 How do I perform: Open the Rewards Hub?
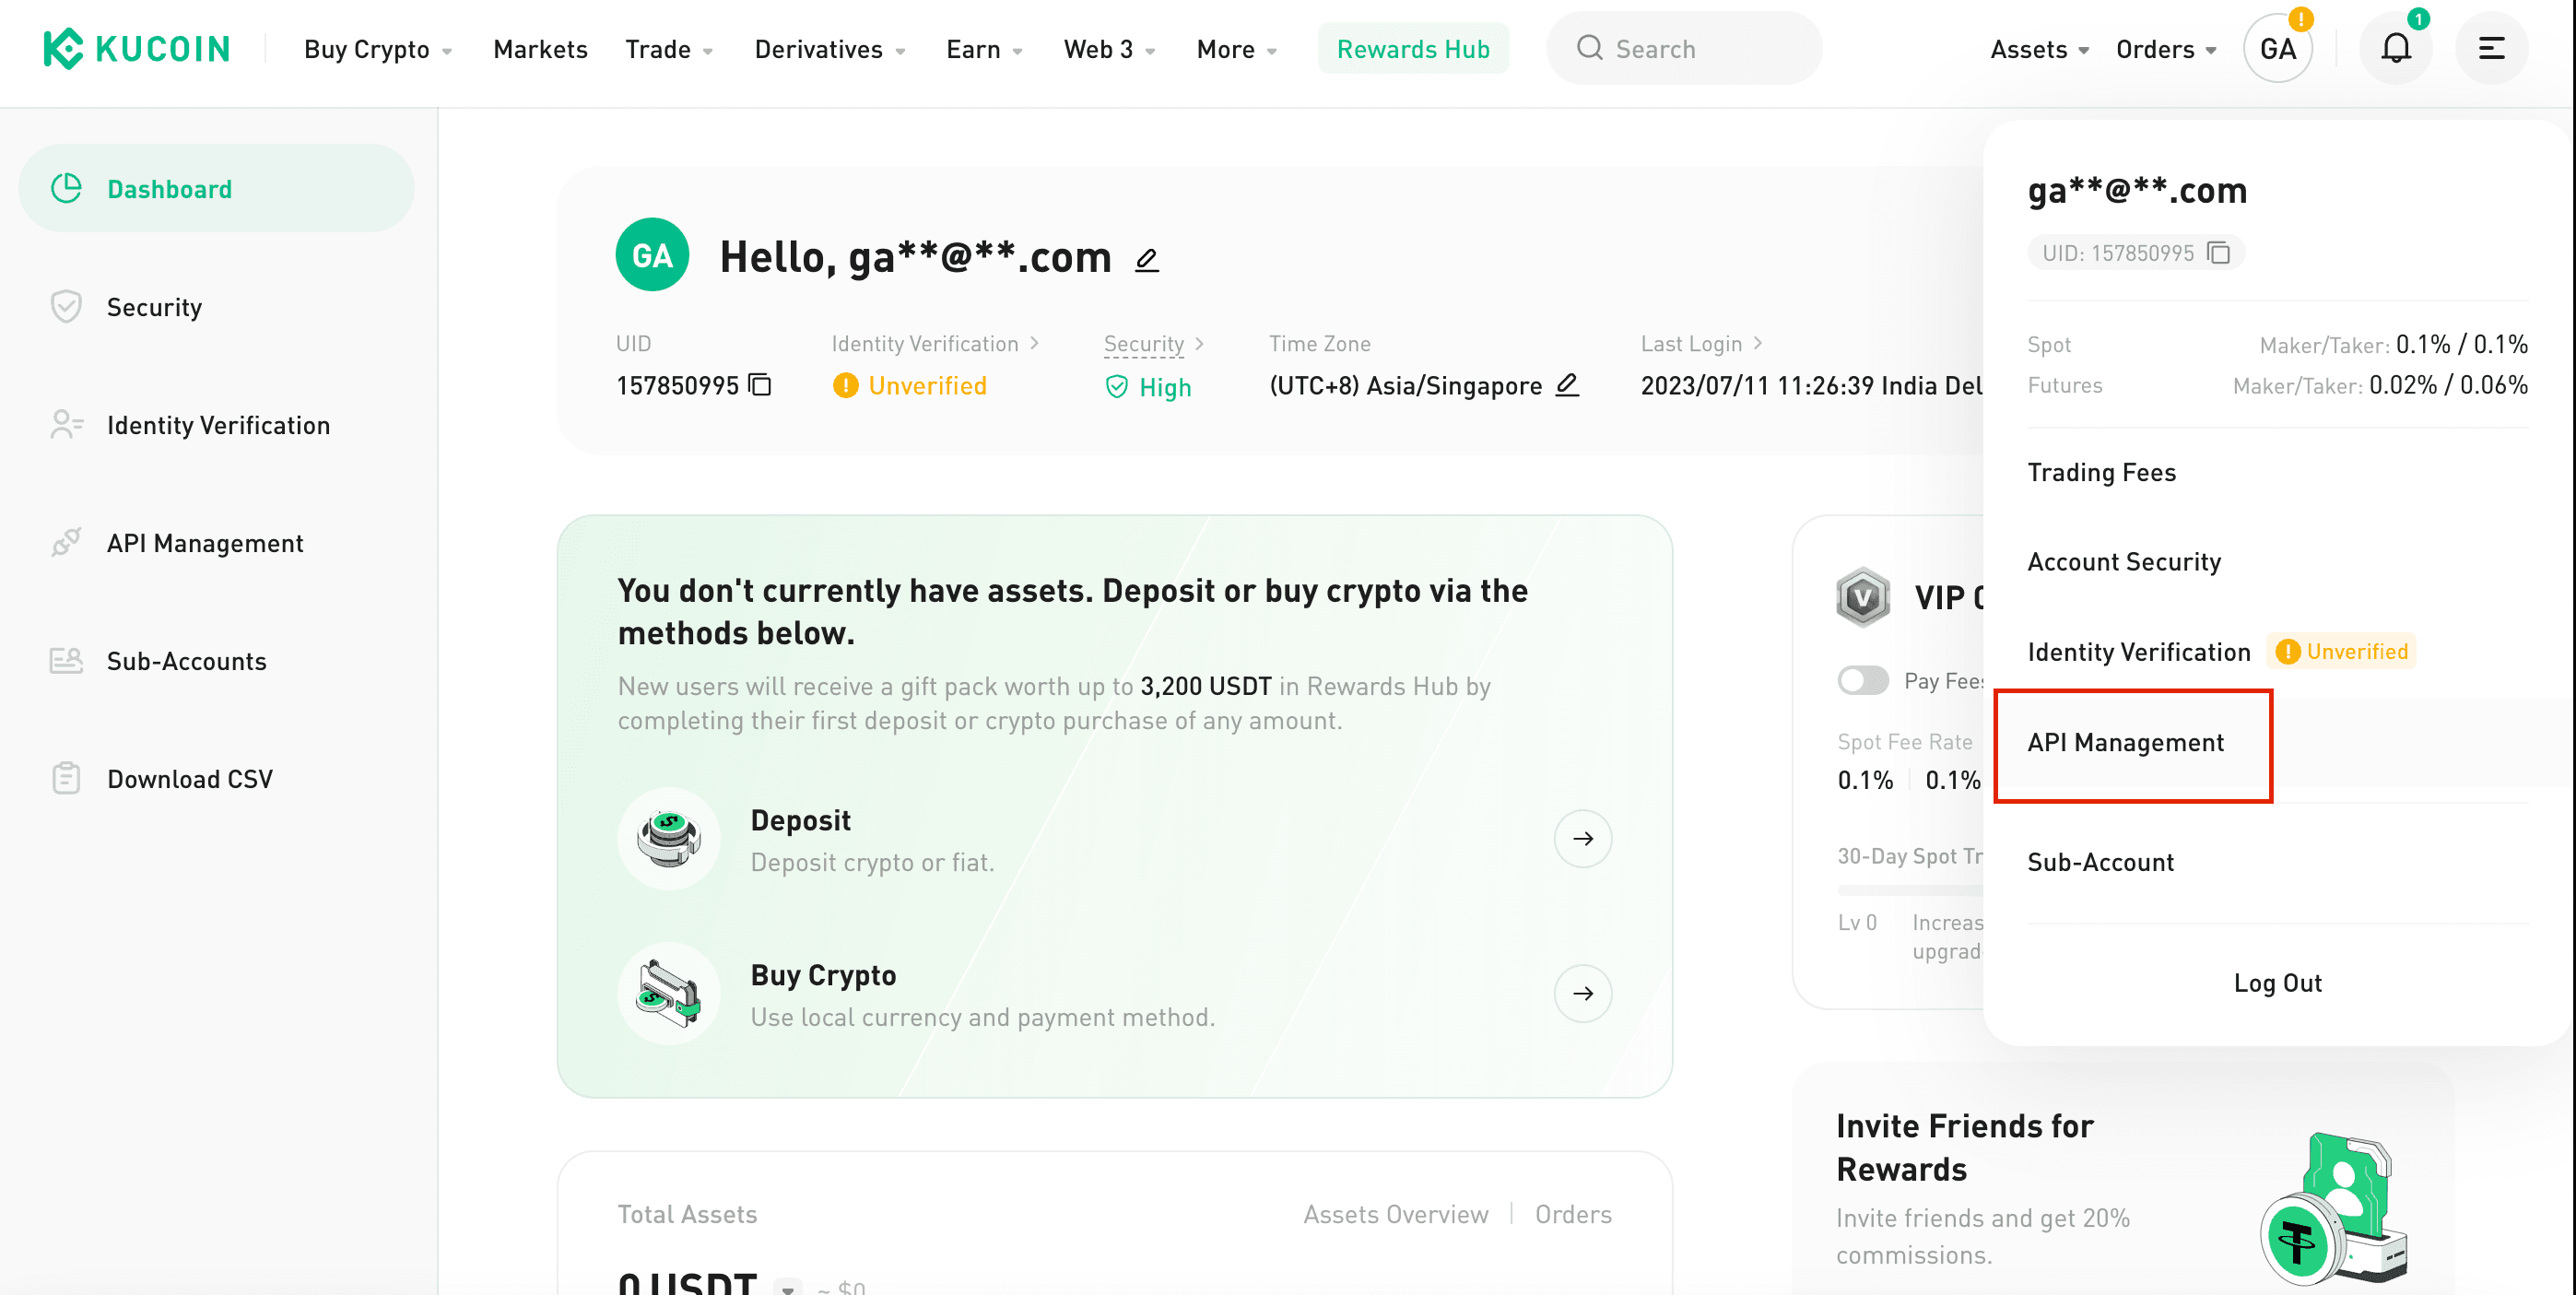point(1413,49)
